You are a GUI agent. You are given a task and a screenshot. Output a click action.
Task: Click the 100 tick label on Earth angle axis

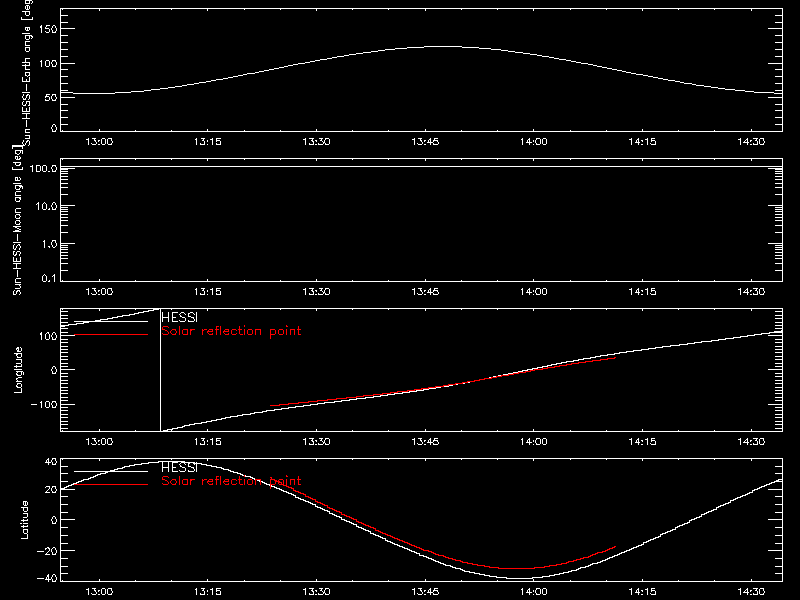(x=48, y=64)
